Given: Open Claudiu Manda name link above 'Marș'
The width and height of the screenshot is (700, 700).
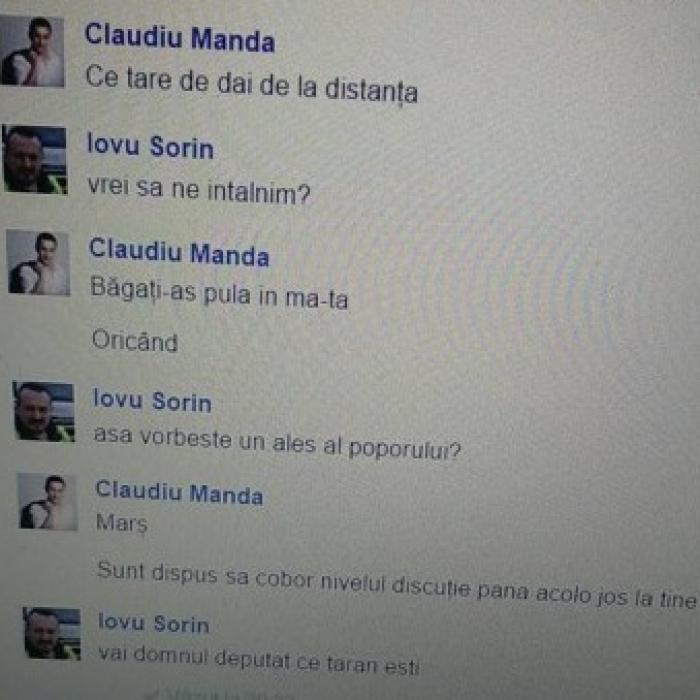Looking at the screenshot, I should (x=179, y=493).
